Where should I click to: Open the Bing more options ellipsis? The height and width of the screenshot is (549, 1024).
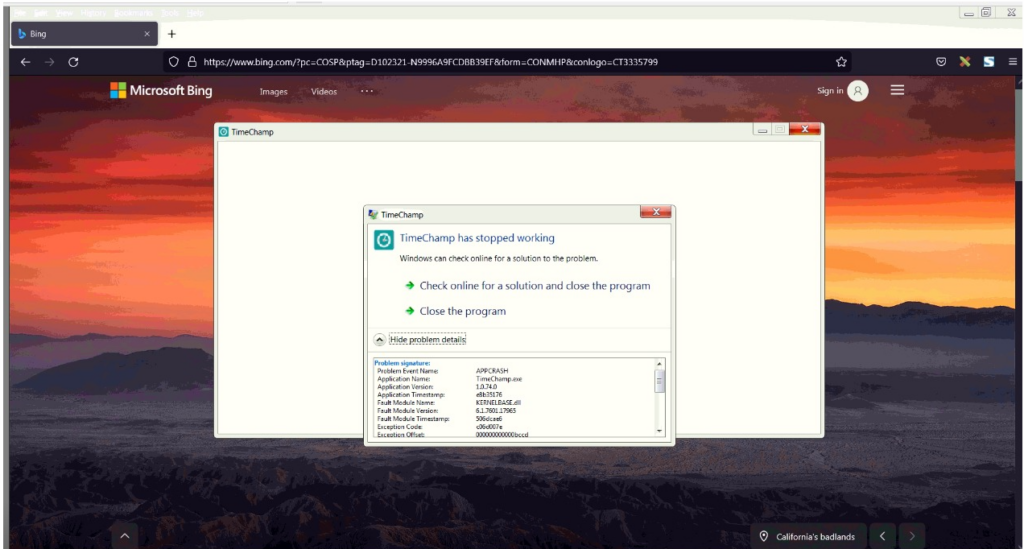point(367,91)
